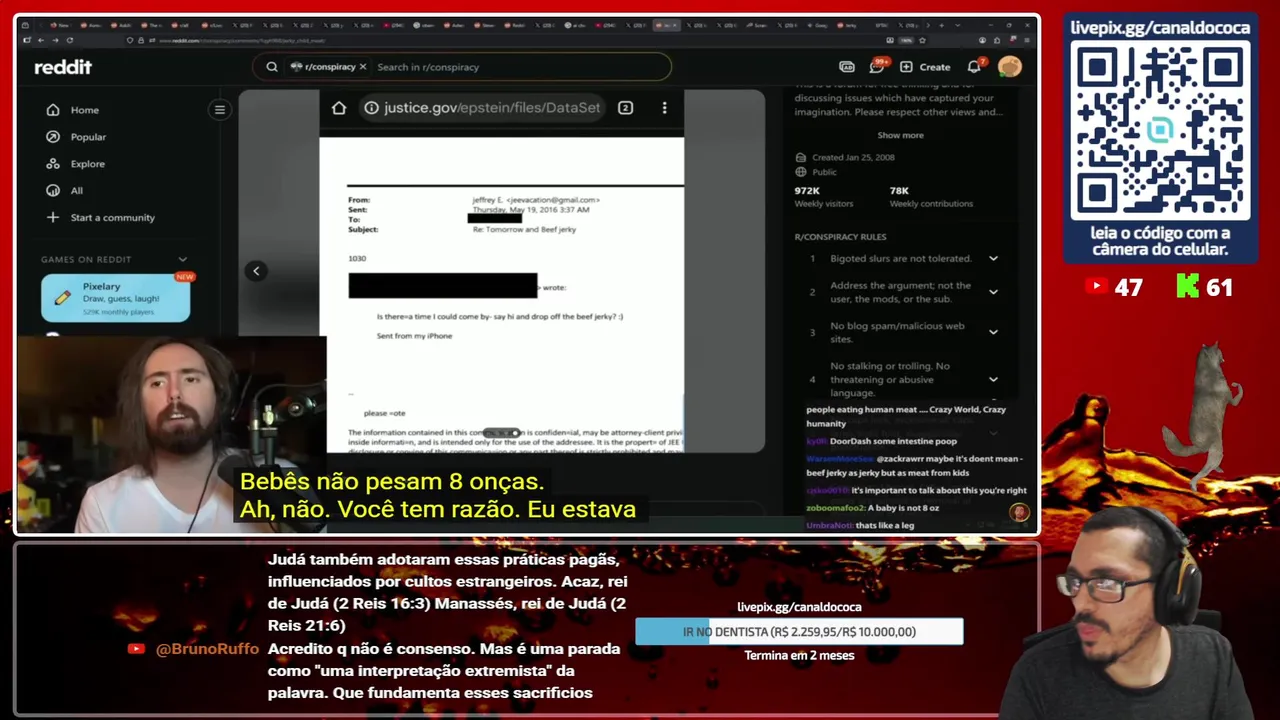Open the Pixelary game card
The image size is (1280, 720).
(115, 298)
